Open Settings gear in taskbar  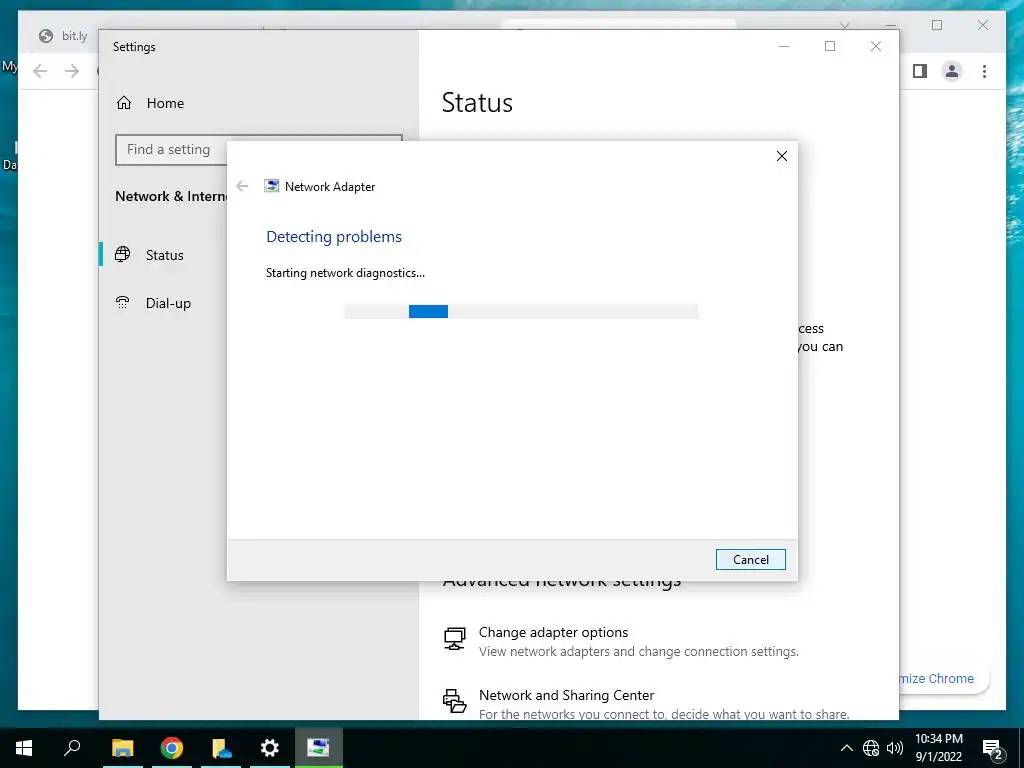[270, 748]
